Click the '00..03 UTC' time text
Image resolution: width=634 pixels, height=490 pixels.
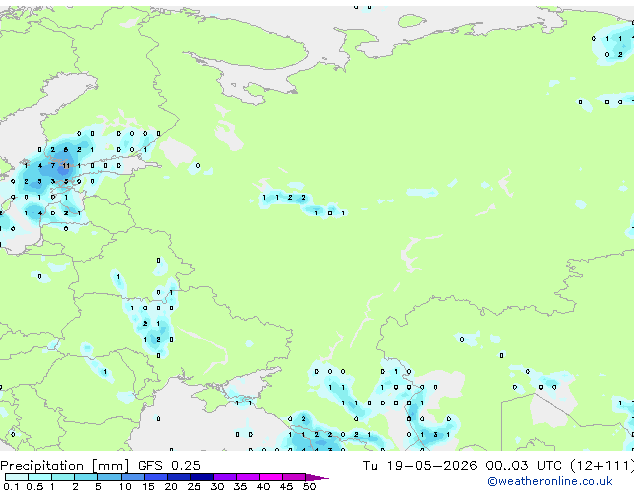coord(523,466)
